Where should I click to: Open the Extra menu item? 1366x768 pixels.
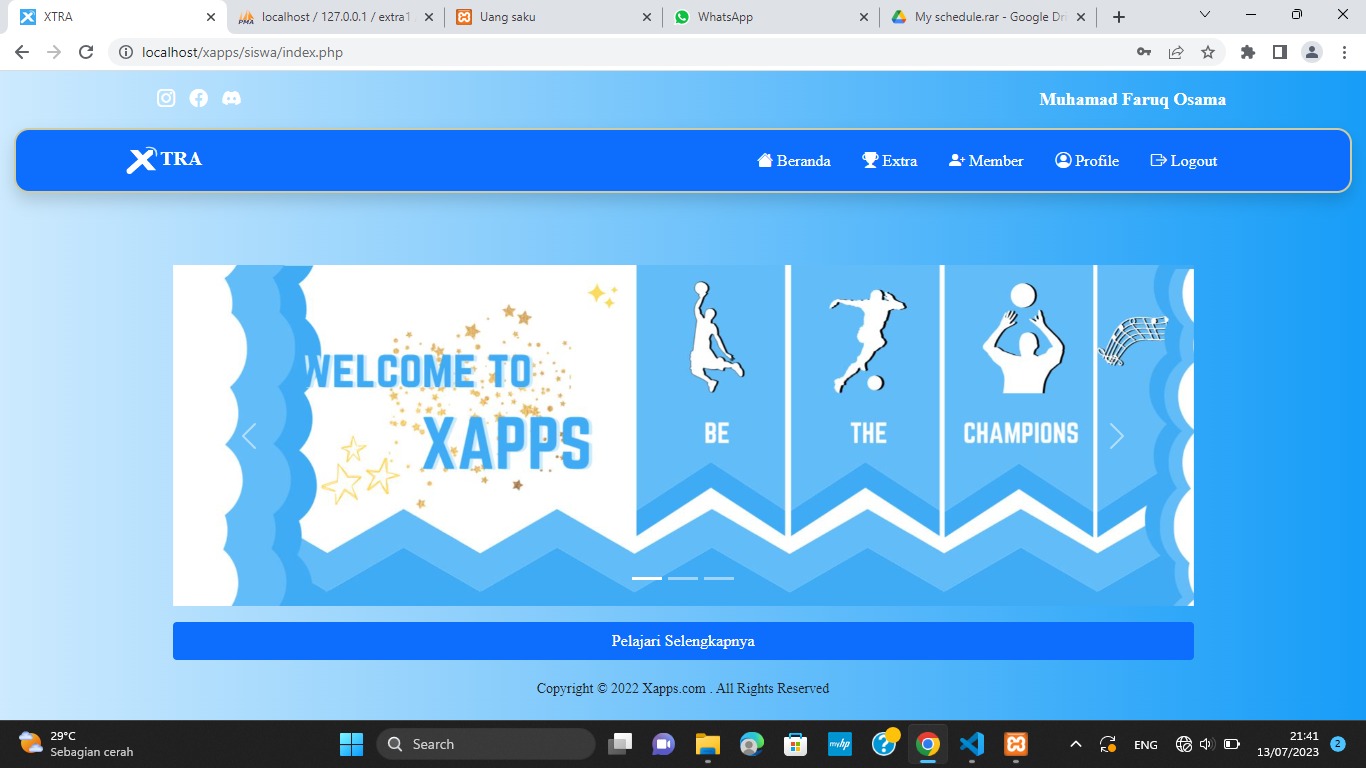[x=890, y=161]
